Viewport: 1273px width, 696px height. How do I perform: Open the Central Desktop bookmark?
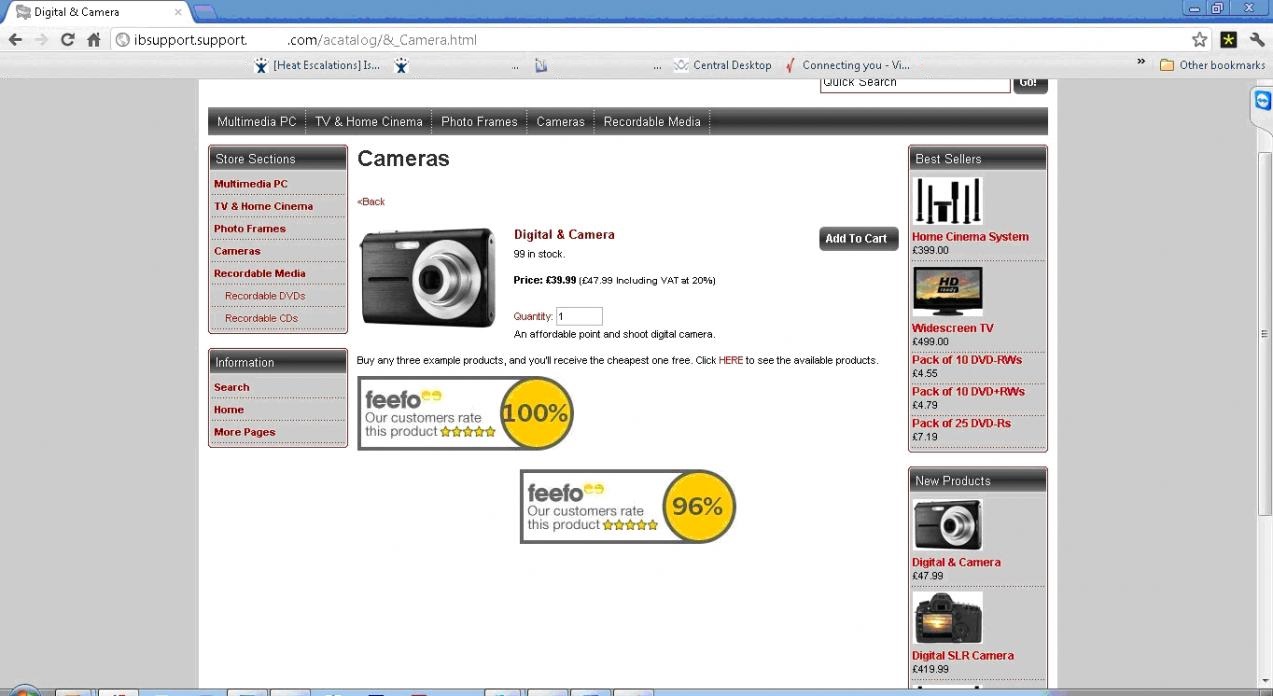click(x=722, y=65)
